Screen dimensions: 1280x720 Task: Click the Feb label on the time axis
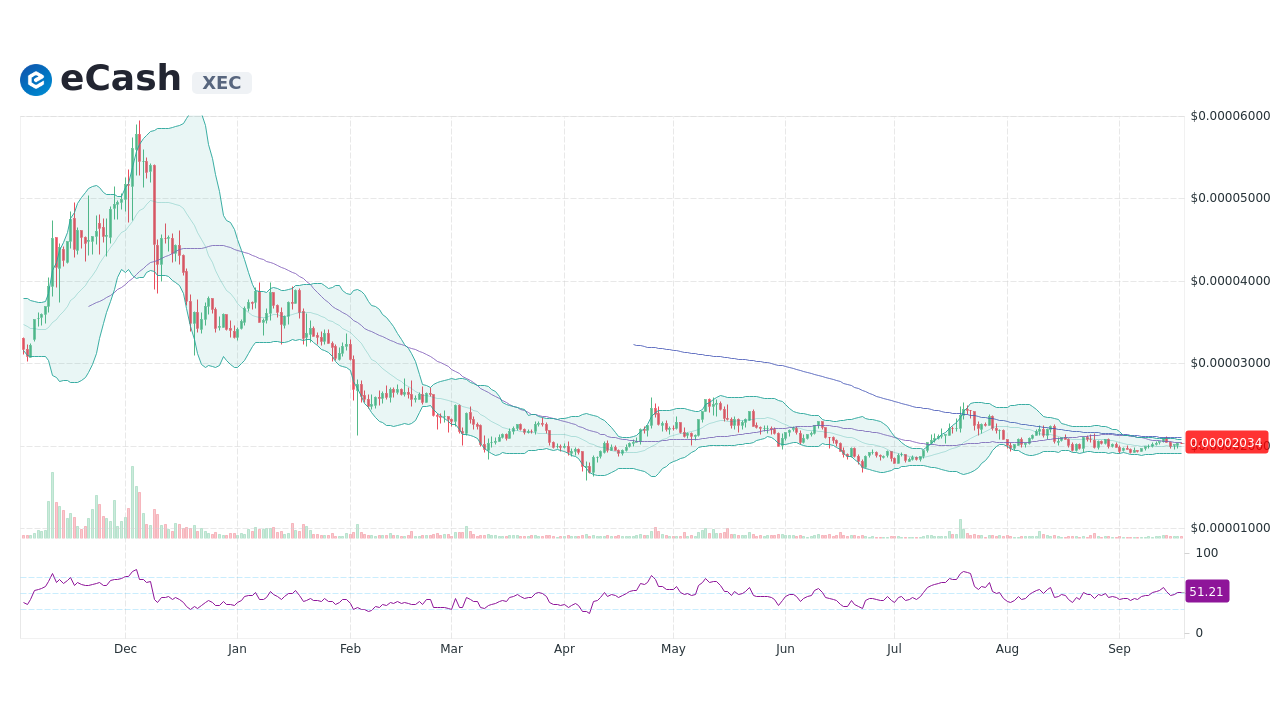pyautogui.click(x=350, y=648)
